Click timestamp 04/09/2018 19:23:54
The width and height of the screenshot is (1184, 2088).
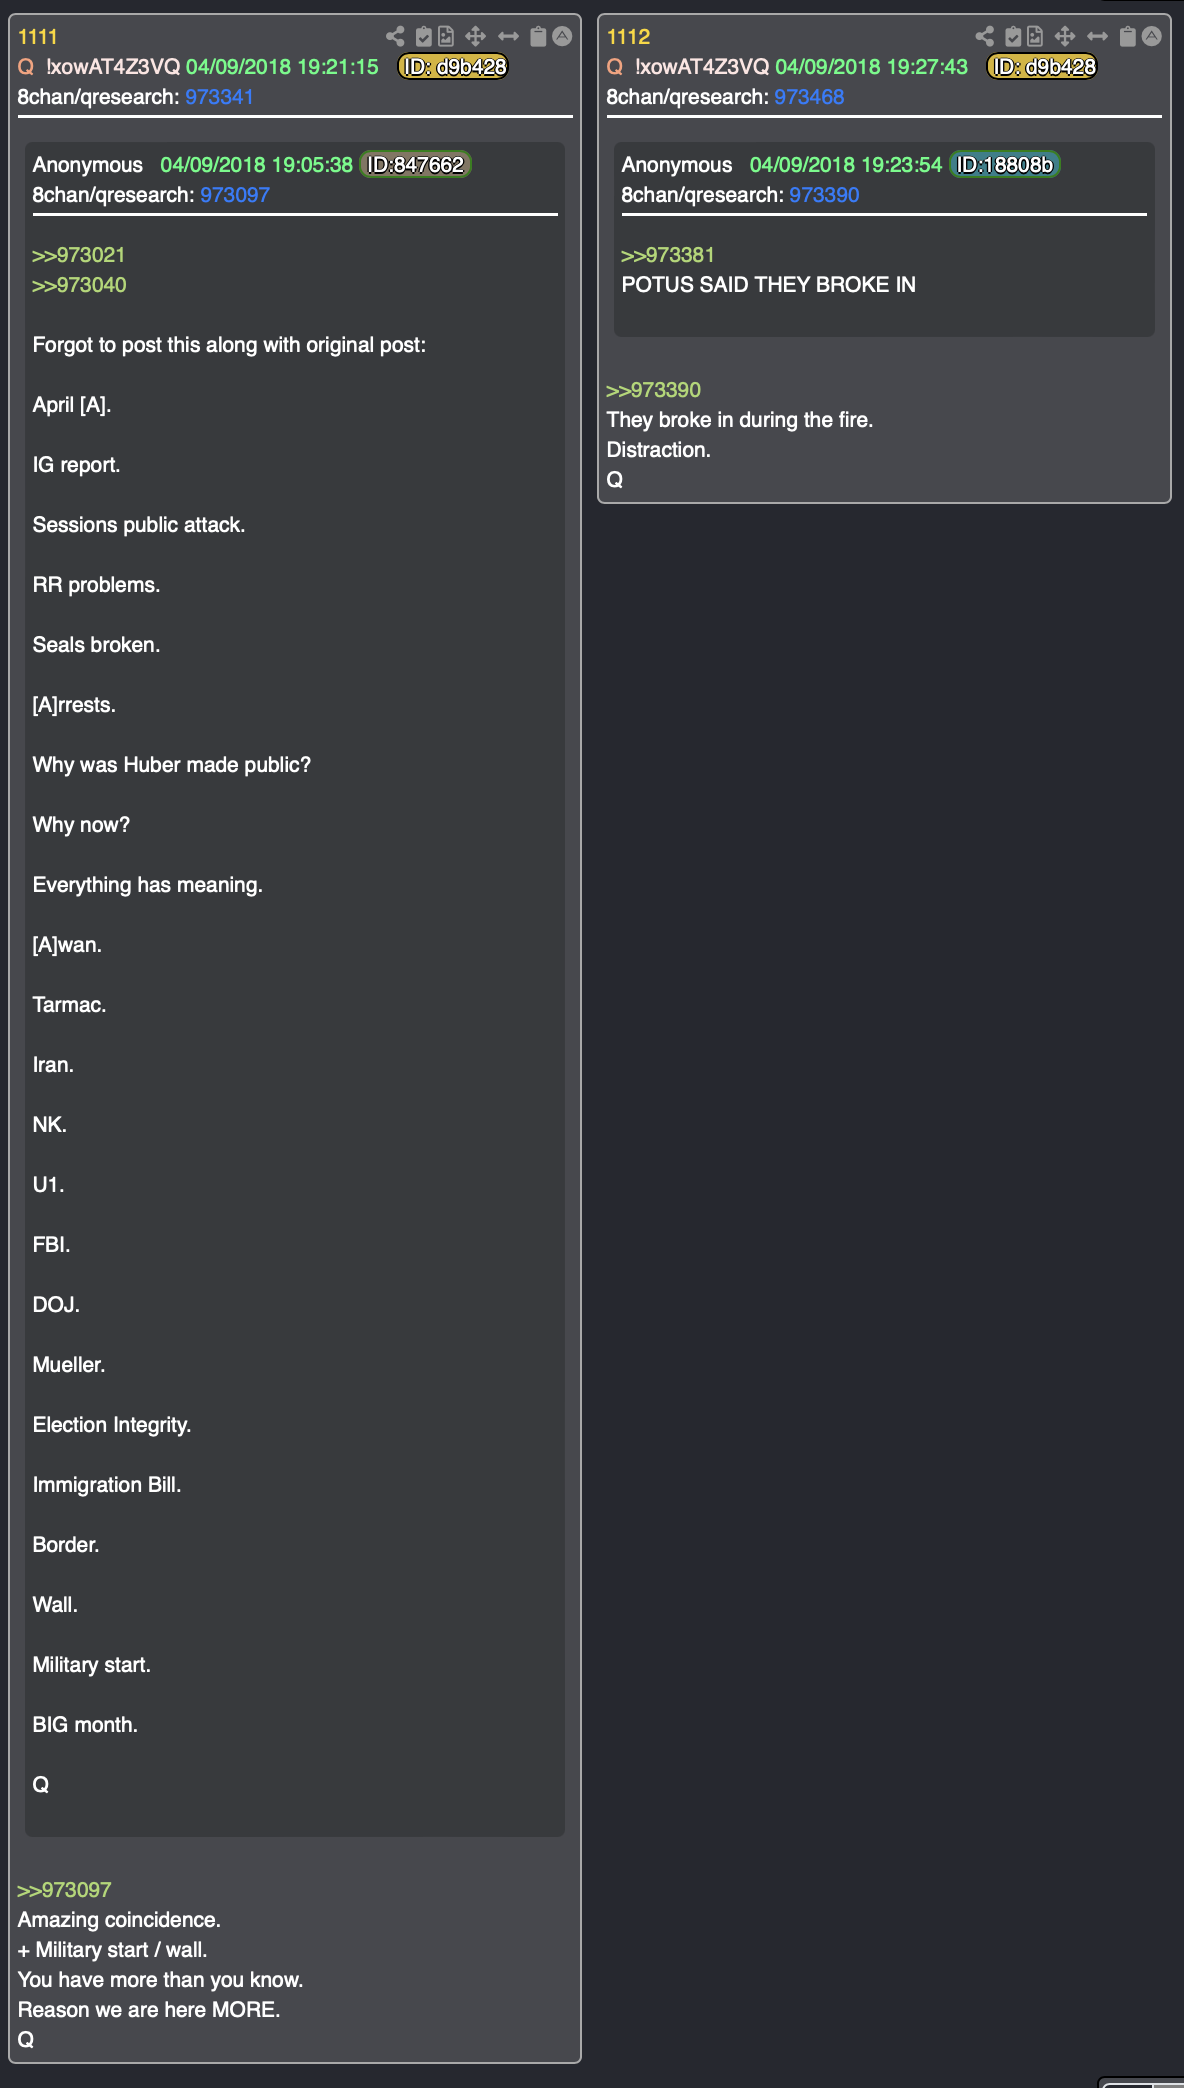pyautogui.click(x=846, y=165)
